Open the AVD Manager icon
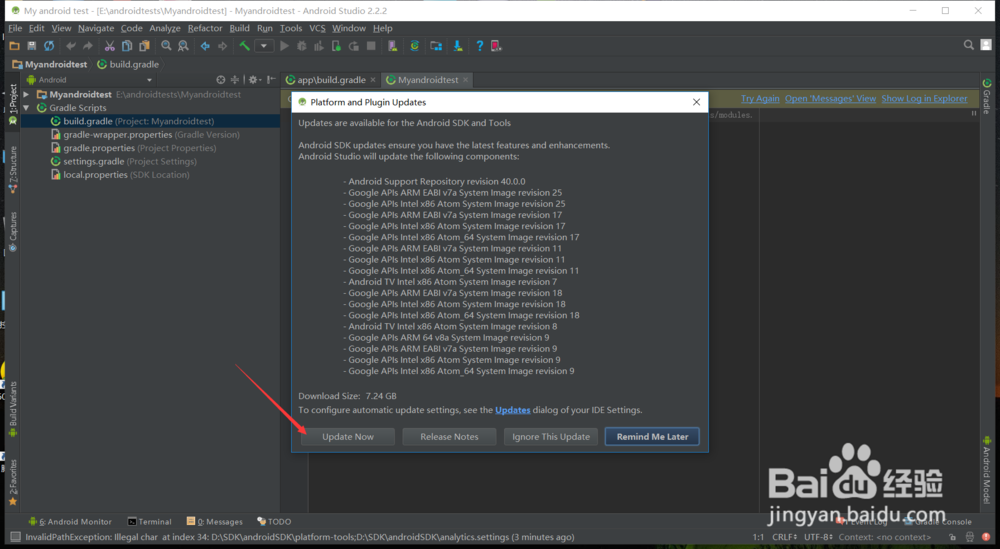1000x549 pixels. 393,46
